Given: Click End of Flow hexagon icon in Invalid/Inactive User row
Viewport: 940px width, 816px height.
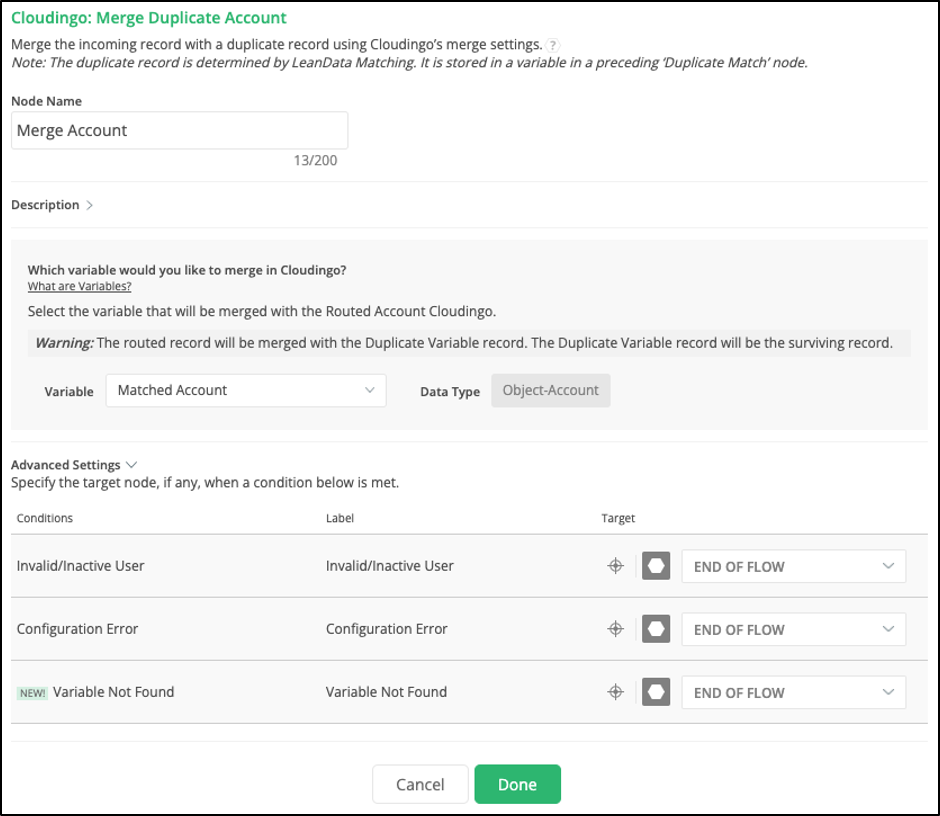Looking at the screenshot, I should [656, 565].
